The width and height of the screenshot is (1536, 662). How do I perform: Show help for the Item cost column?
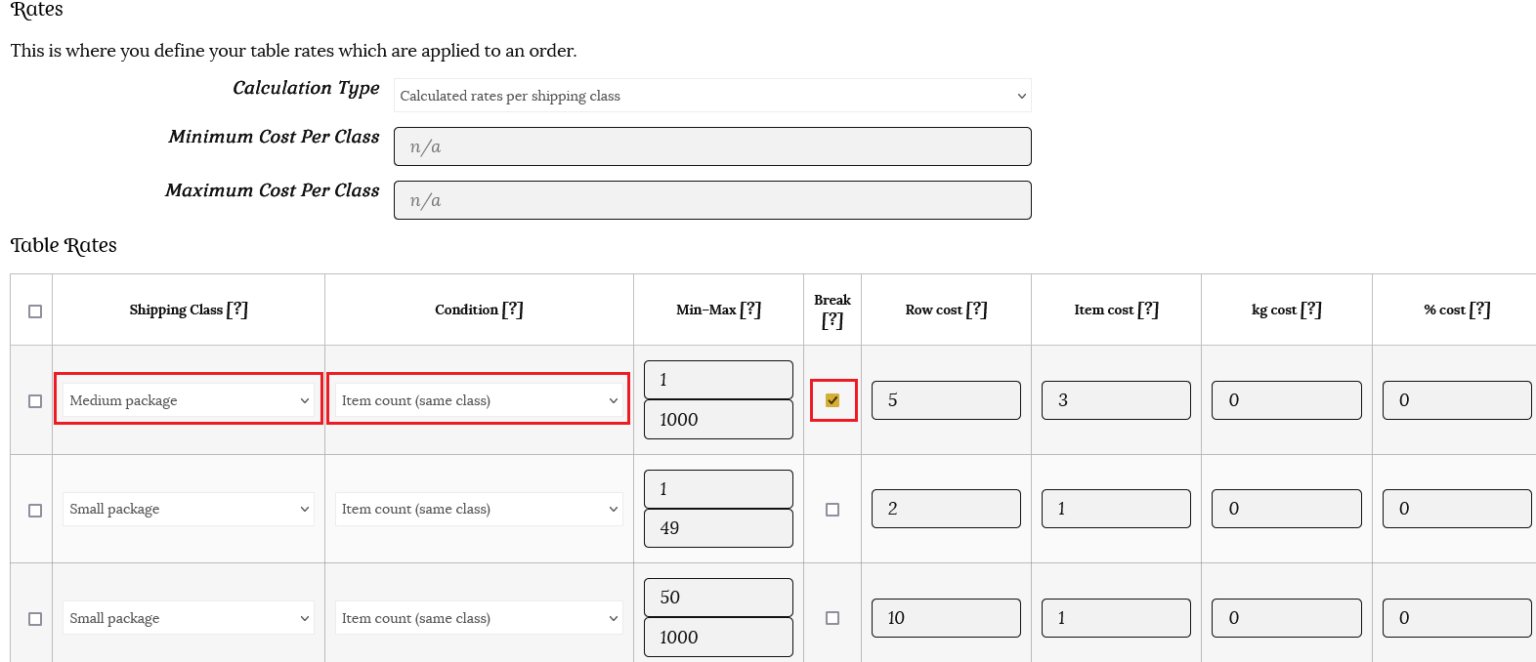pos(1148,310)
